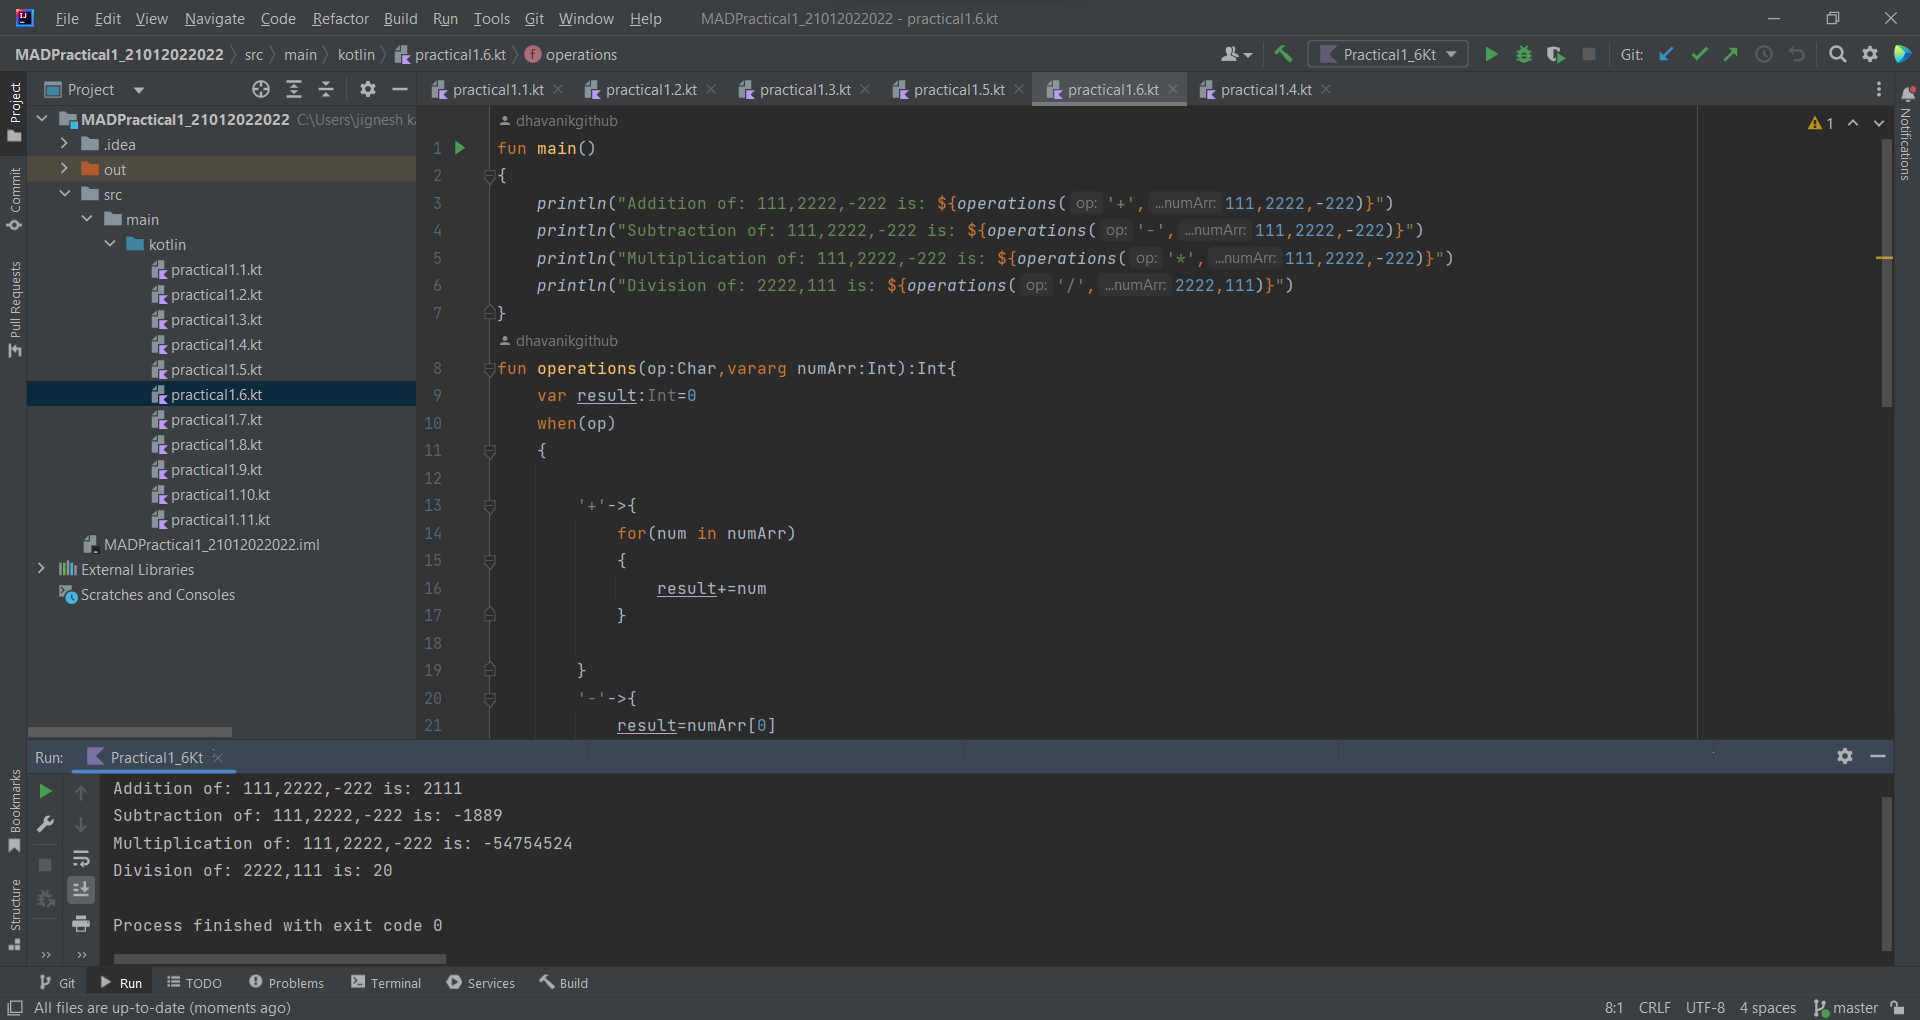Toggle soft-wrap in the Run console
1920x1020 pixels.
81,858
